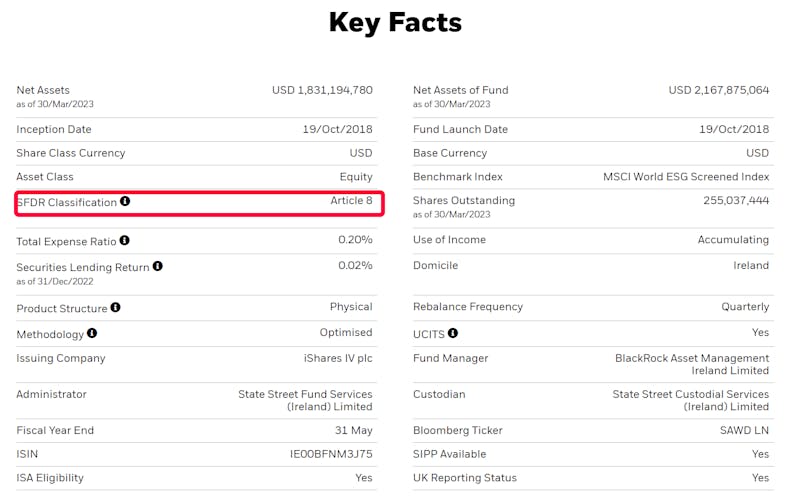This screenshot has width=800, height=500.
Task: Click MSCI World ESG Screened Index text
Action: (x=686, y=177)
